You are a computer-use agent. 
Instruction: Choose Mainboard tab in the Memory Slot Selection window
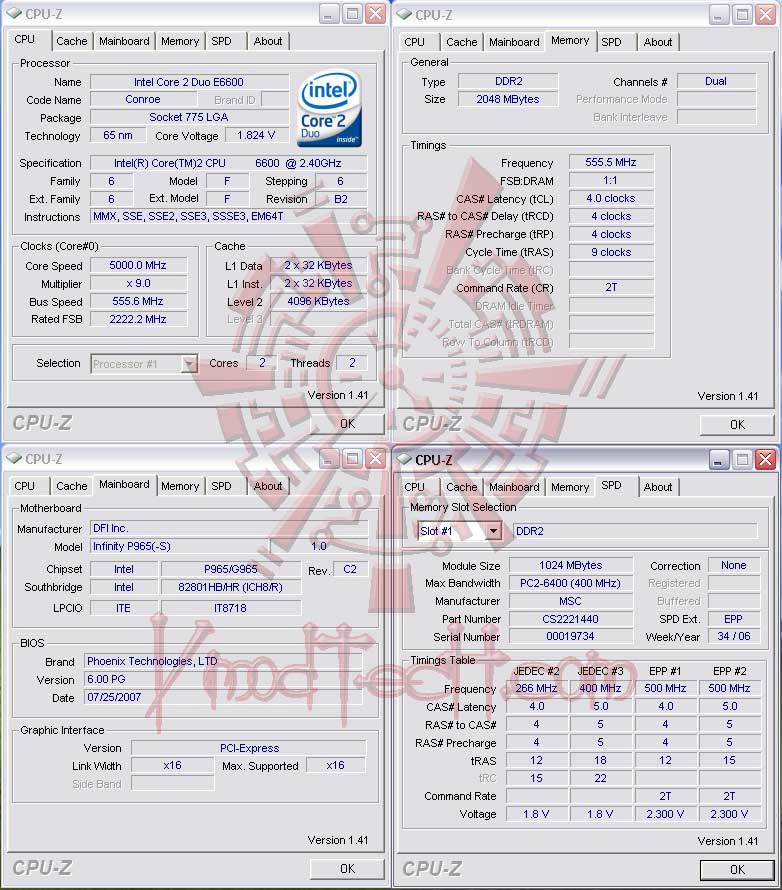click(x=514, y=487)
